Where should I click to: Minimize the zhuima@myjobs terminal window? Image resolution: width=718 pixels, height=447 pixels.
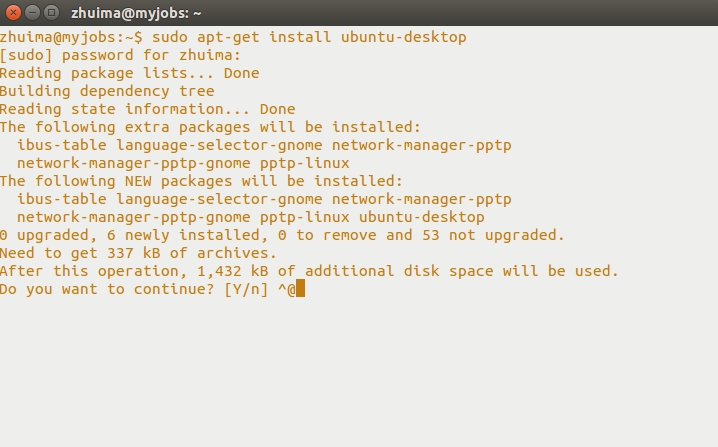[x=33, y=12]
